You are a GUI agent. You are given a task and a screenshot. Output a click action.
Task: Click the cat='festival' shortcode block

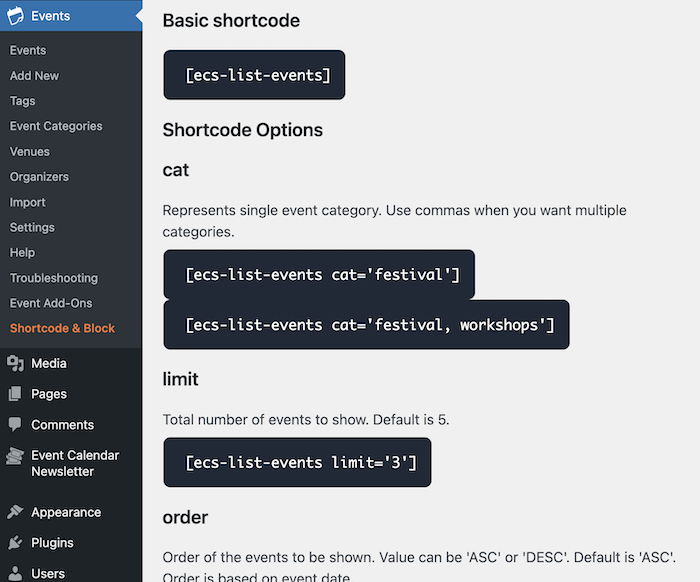[319, 274]
